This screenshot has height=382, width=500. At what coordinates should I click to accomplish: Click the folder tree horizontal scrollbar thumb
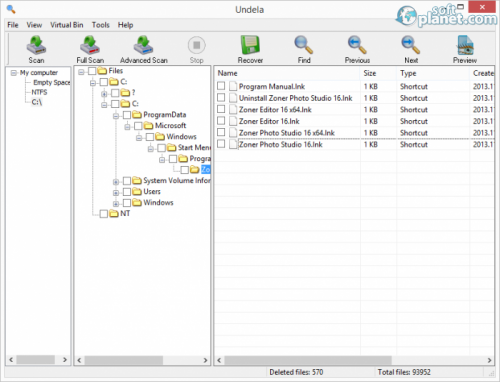click(x=124, y=360)
